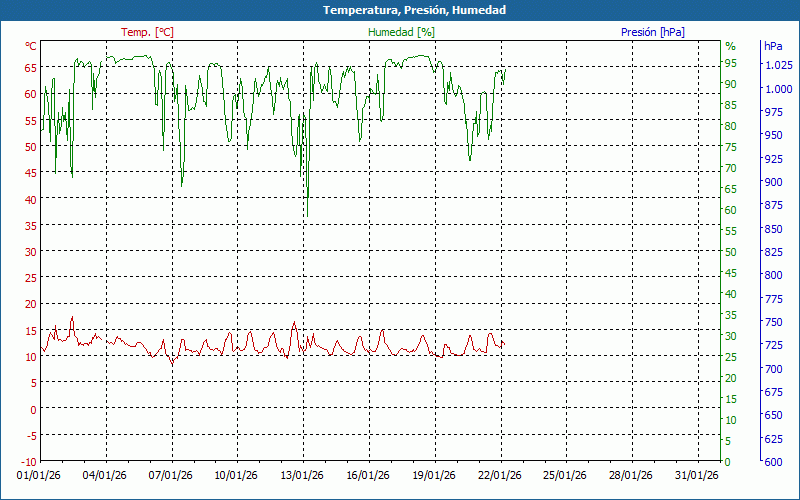
Task: Select the blue Presión [hPa] legend label
Action: tap(652, 32)
